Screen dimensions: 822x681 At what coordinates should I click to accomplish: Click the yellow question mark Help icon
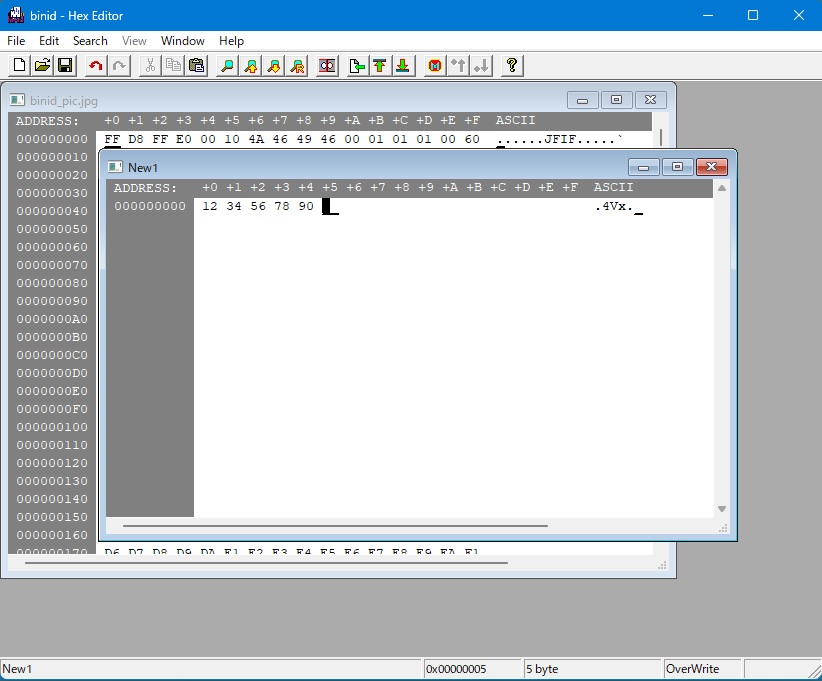512,66
